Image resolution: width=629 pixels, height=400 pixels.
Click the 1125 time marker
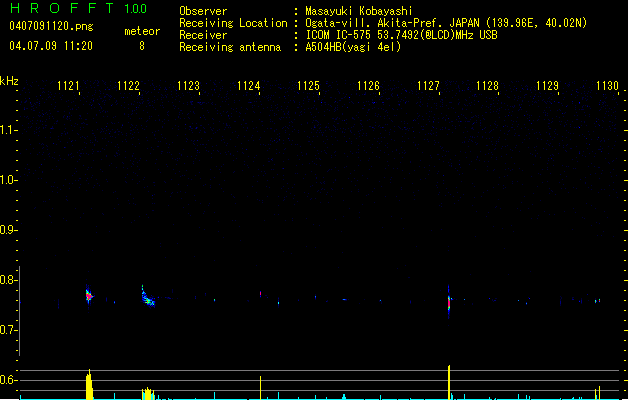click(x=308, y=86)
